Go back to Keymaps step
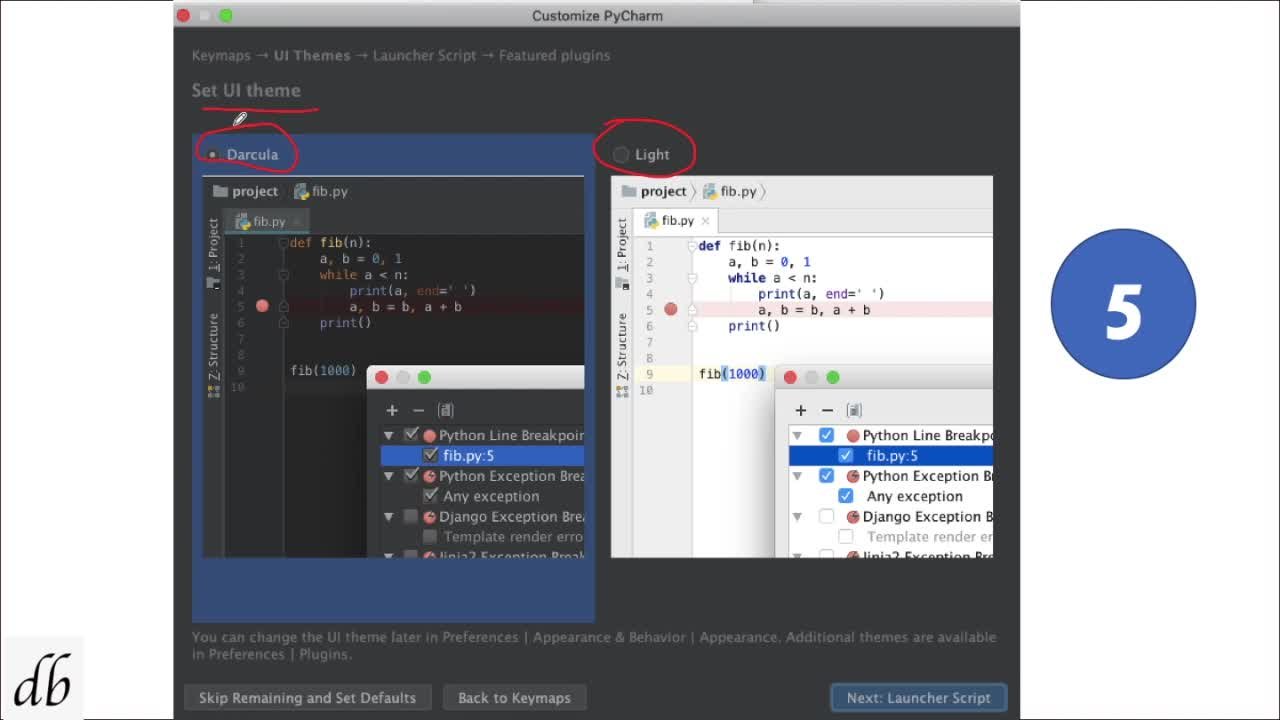1280x720 pixels. (x=514, y=698)
